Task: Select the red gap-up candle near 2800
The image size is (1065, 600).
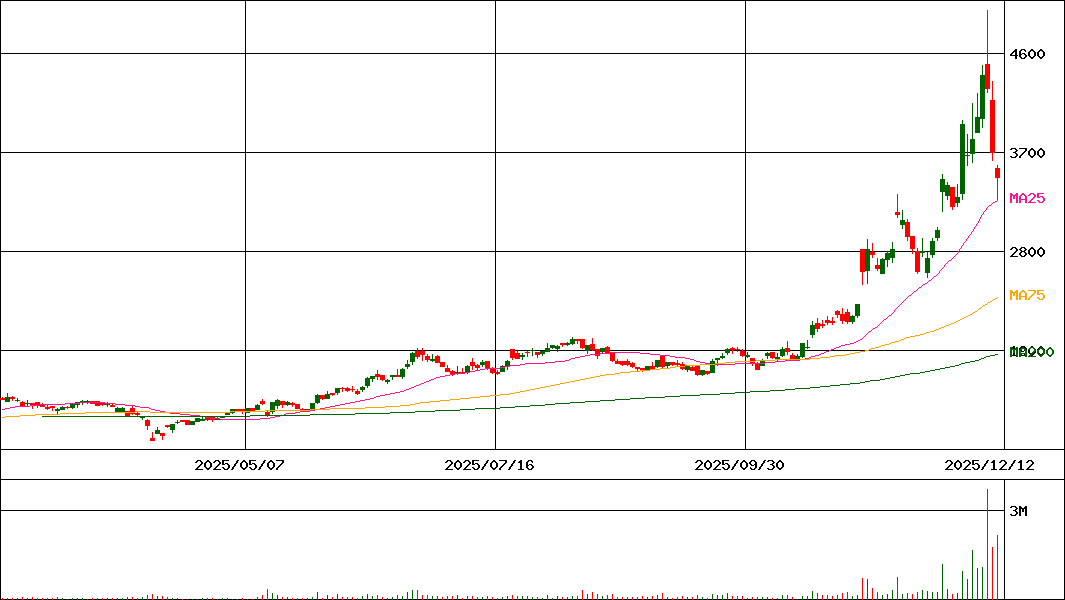Action: point(863,260)
